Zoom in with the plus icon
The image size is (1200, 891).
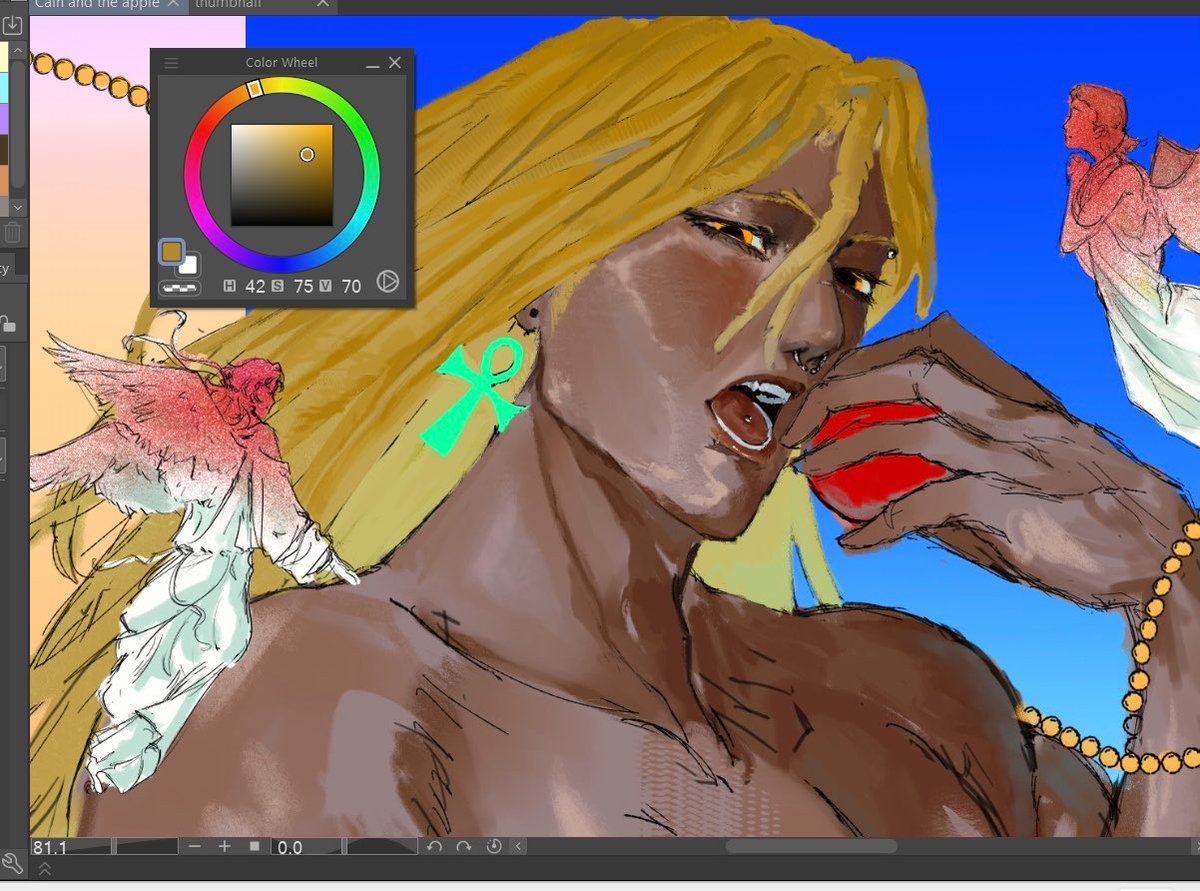(x=224, y=847)
